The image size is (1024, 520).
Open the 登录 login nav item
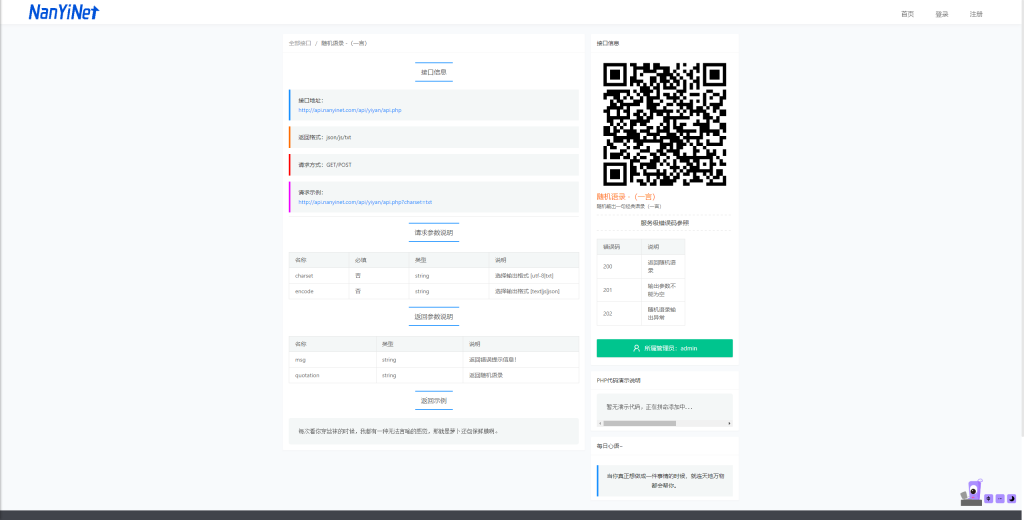(x=942, y=14)
